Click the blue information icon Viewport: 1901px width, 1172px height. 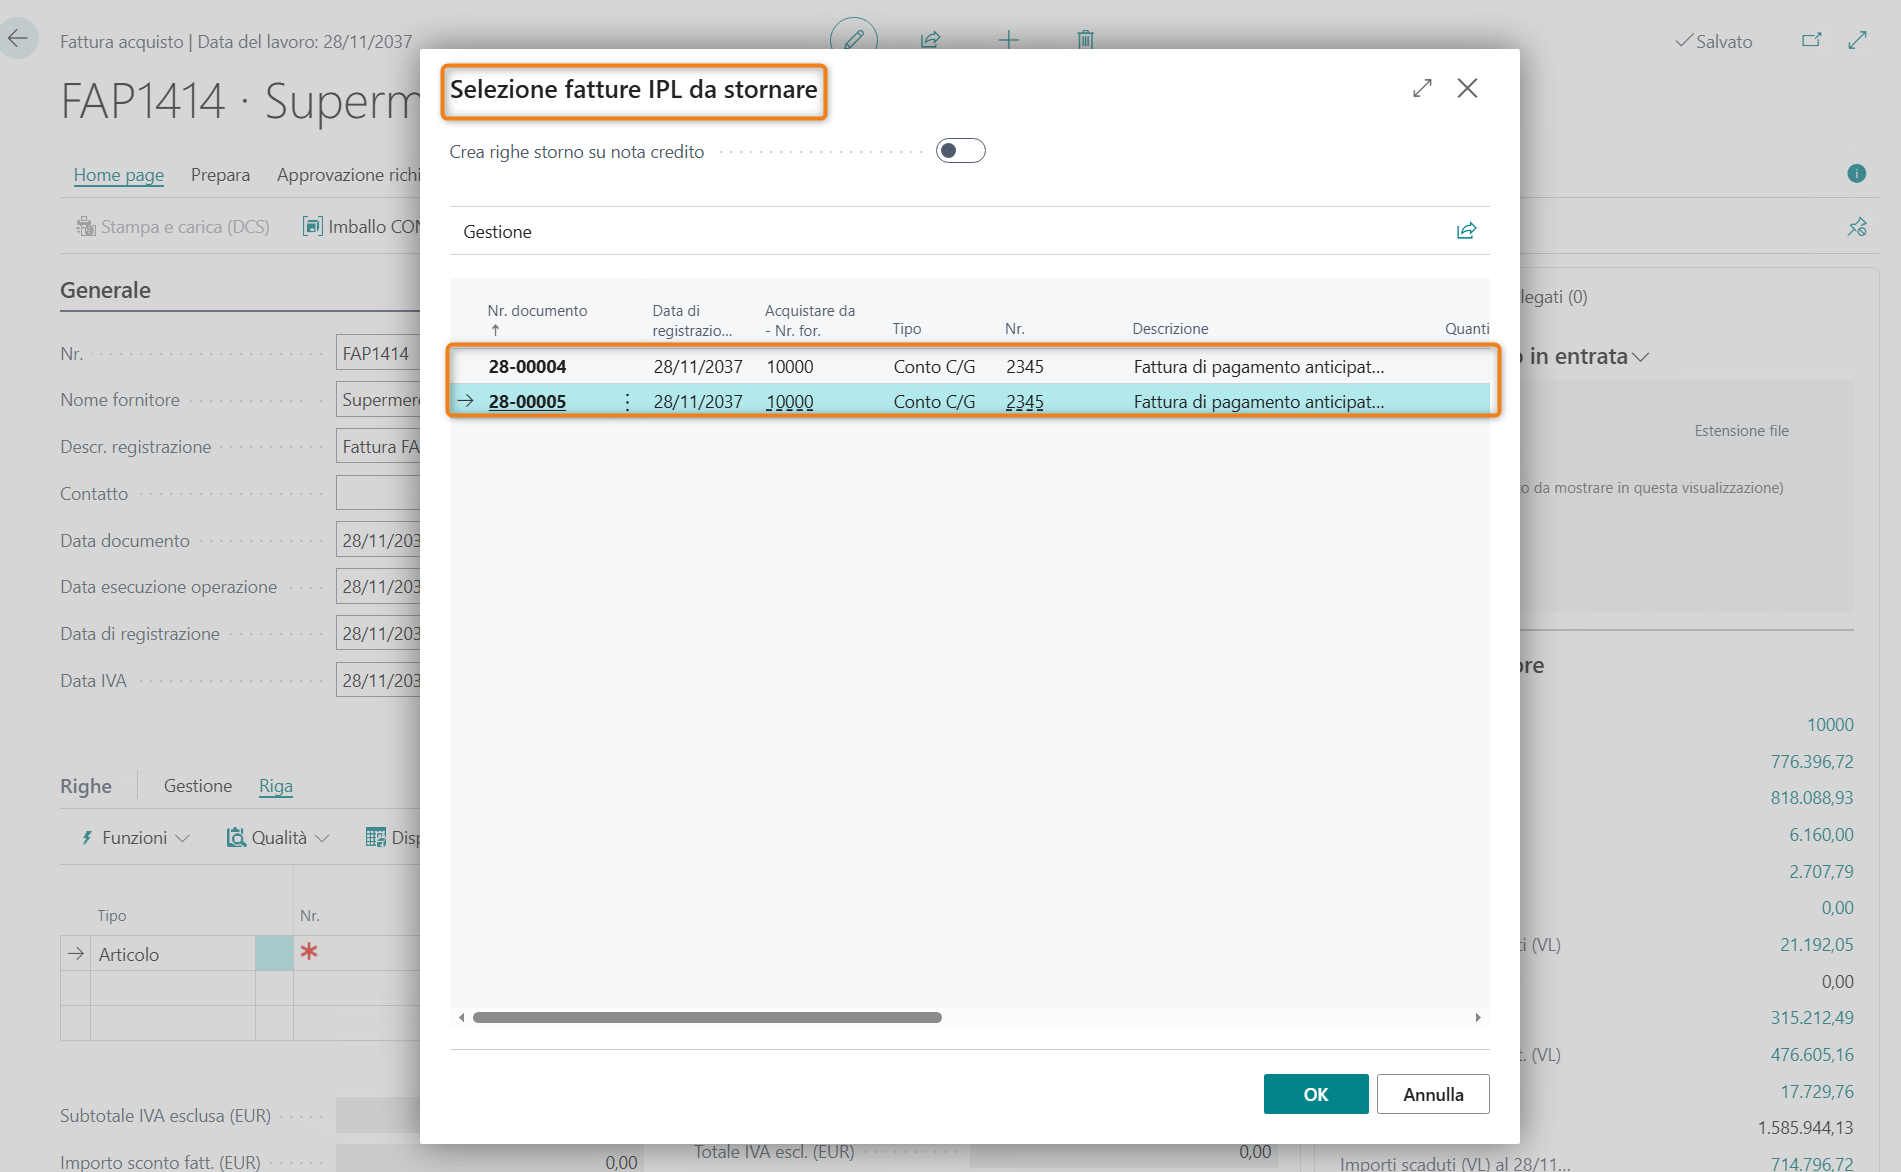[x=1856, y=174]
